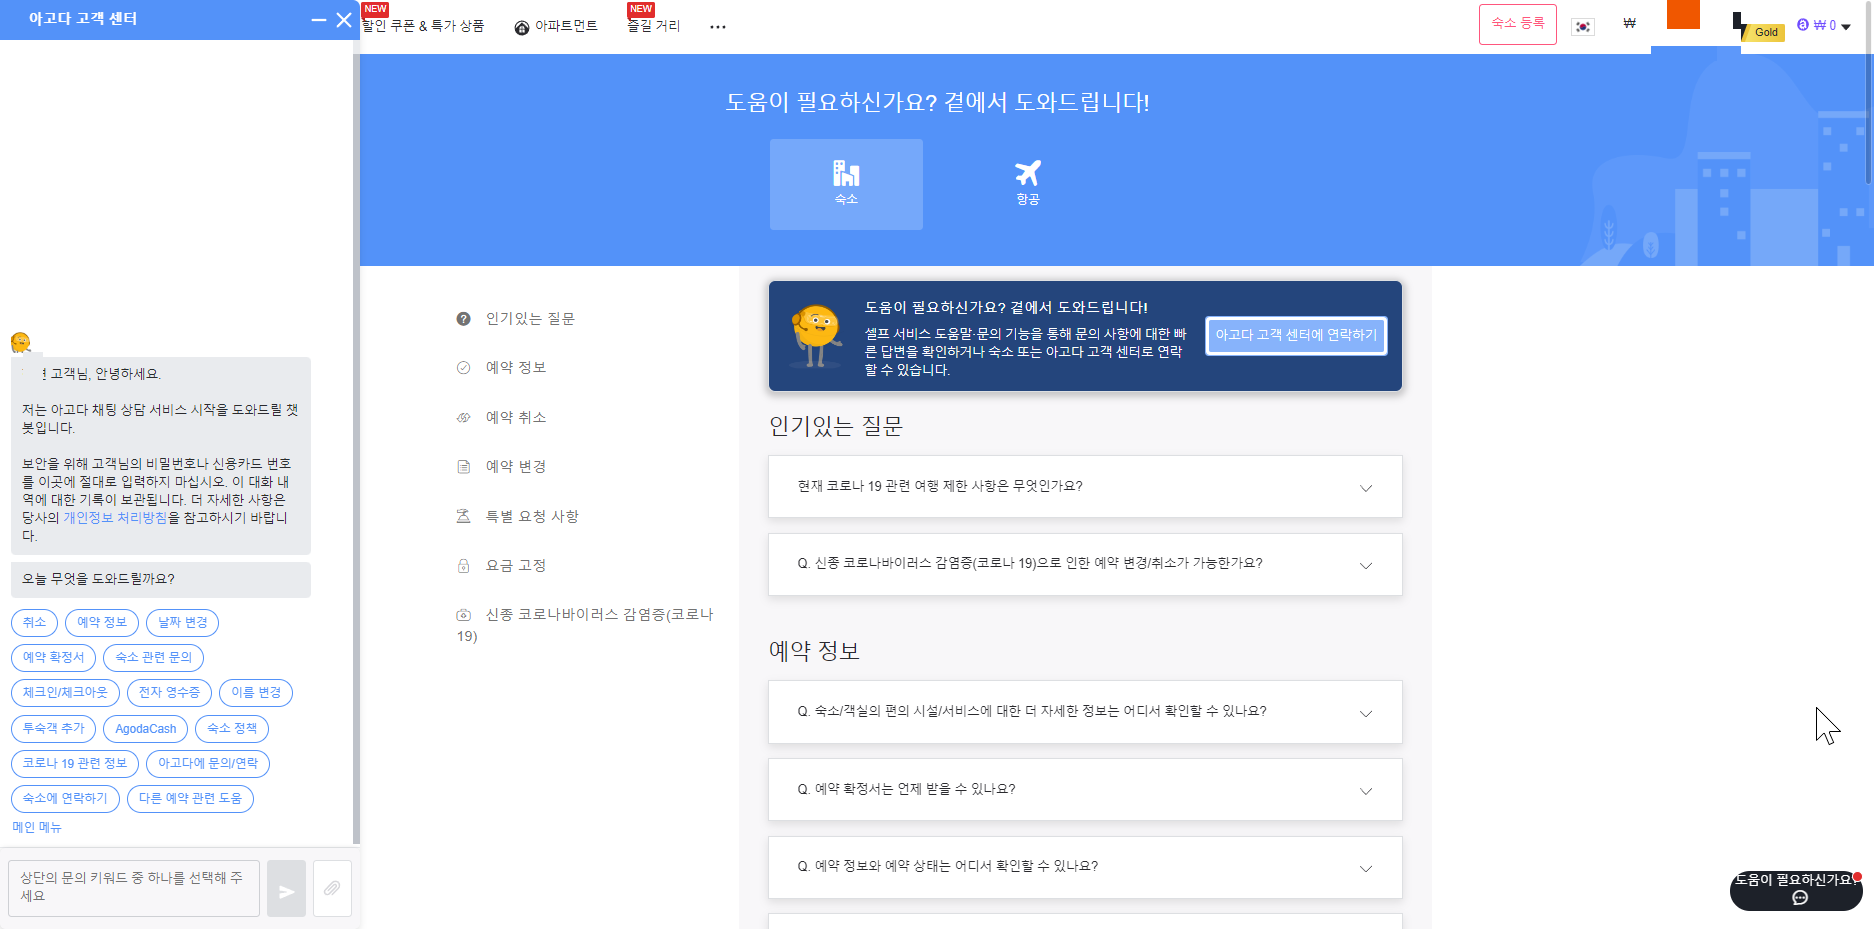Go to 요금 고정 sidebar section

click(x=516, y=566)
